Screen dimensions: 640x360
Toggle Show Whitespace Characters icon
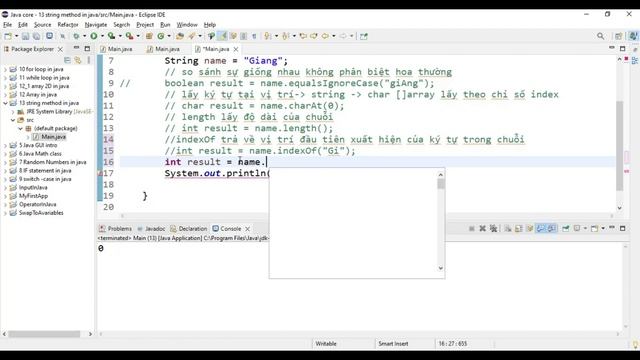(x=254, y=36)
